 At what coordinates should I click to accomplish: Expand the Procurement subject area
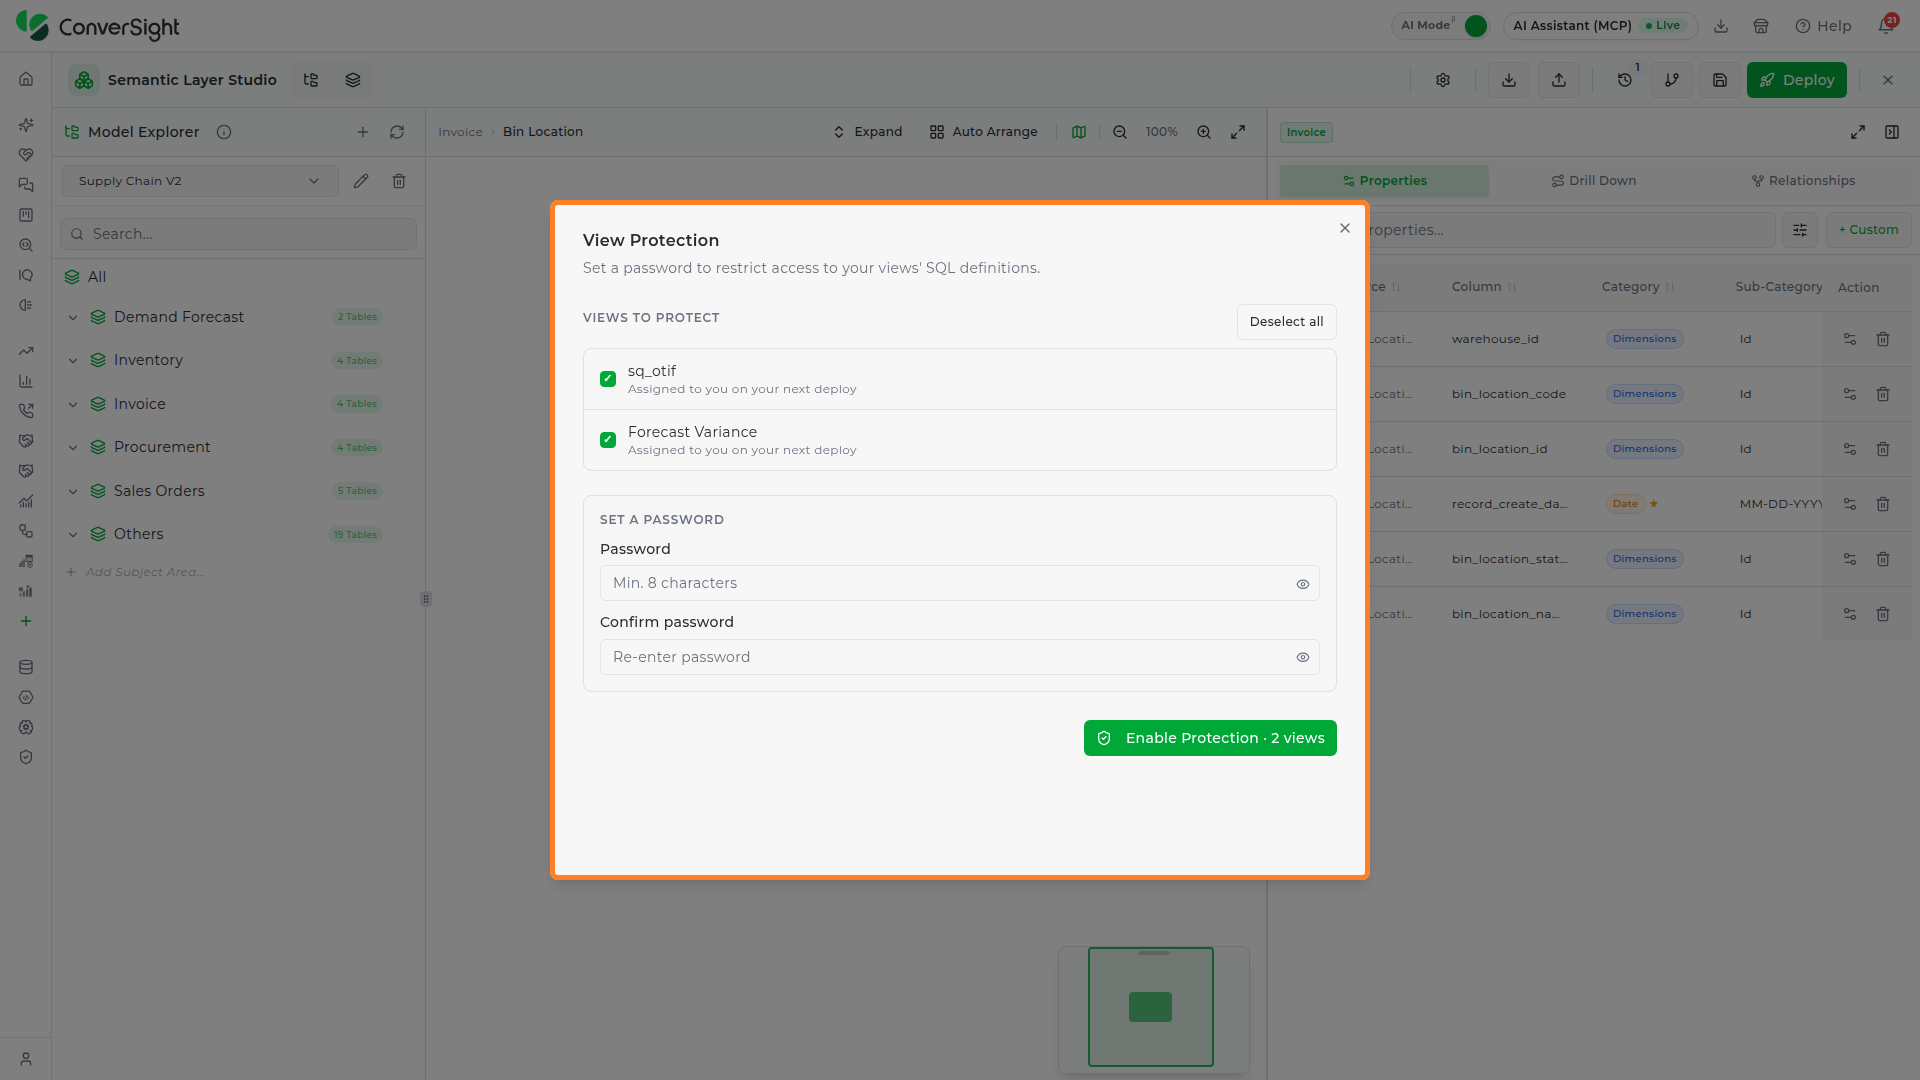click(x=73, y=447)
